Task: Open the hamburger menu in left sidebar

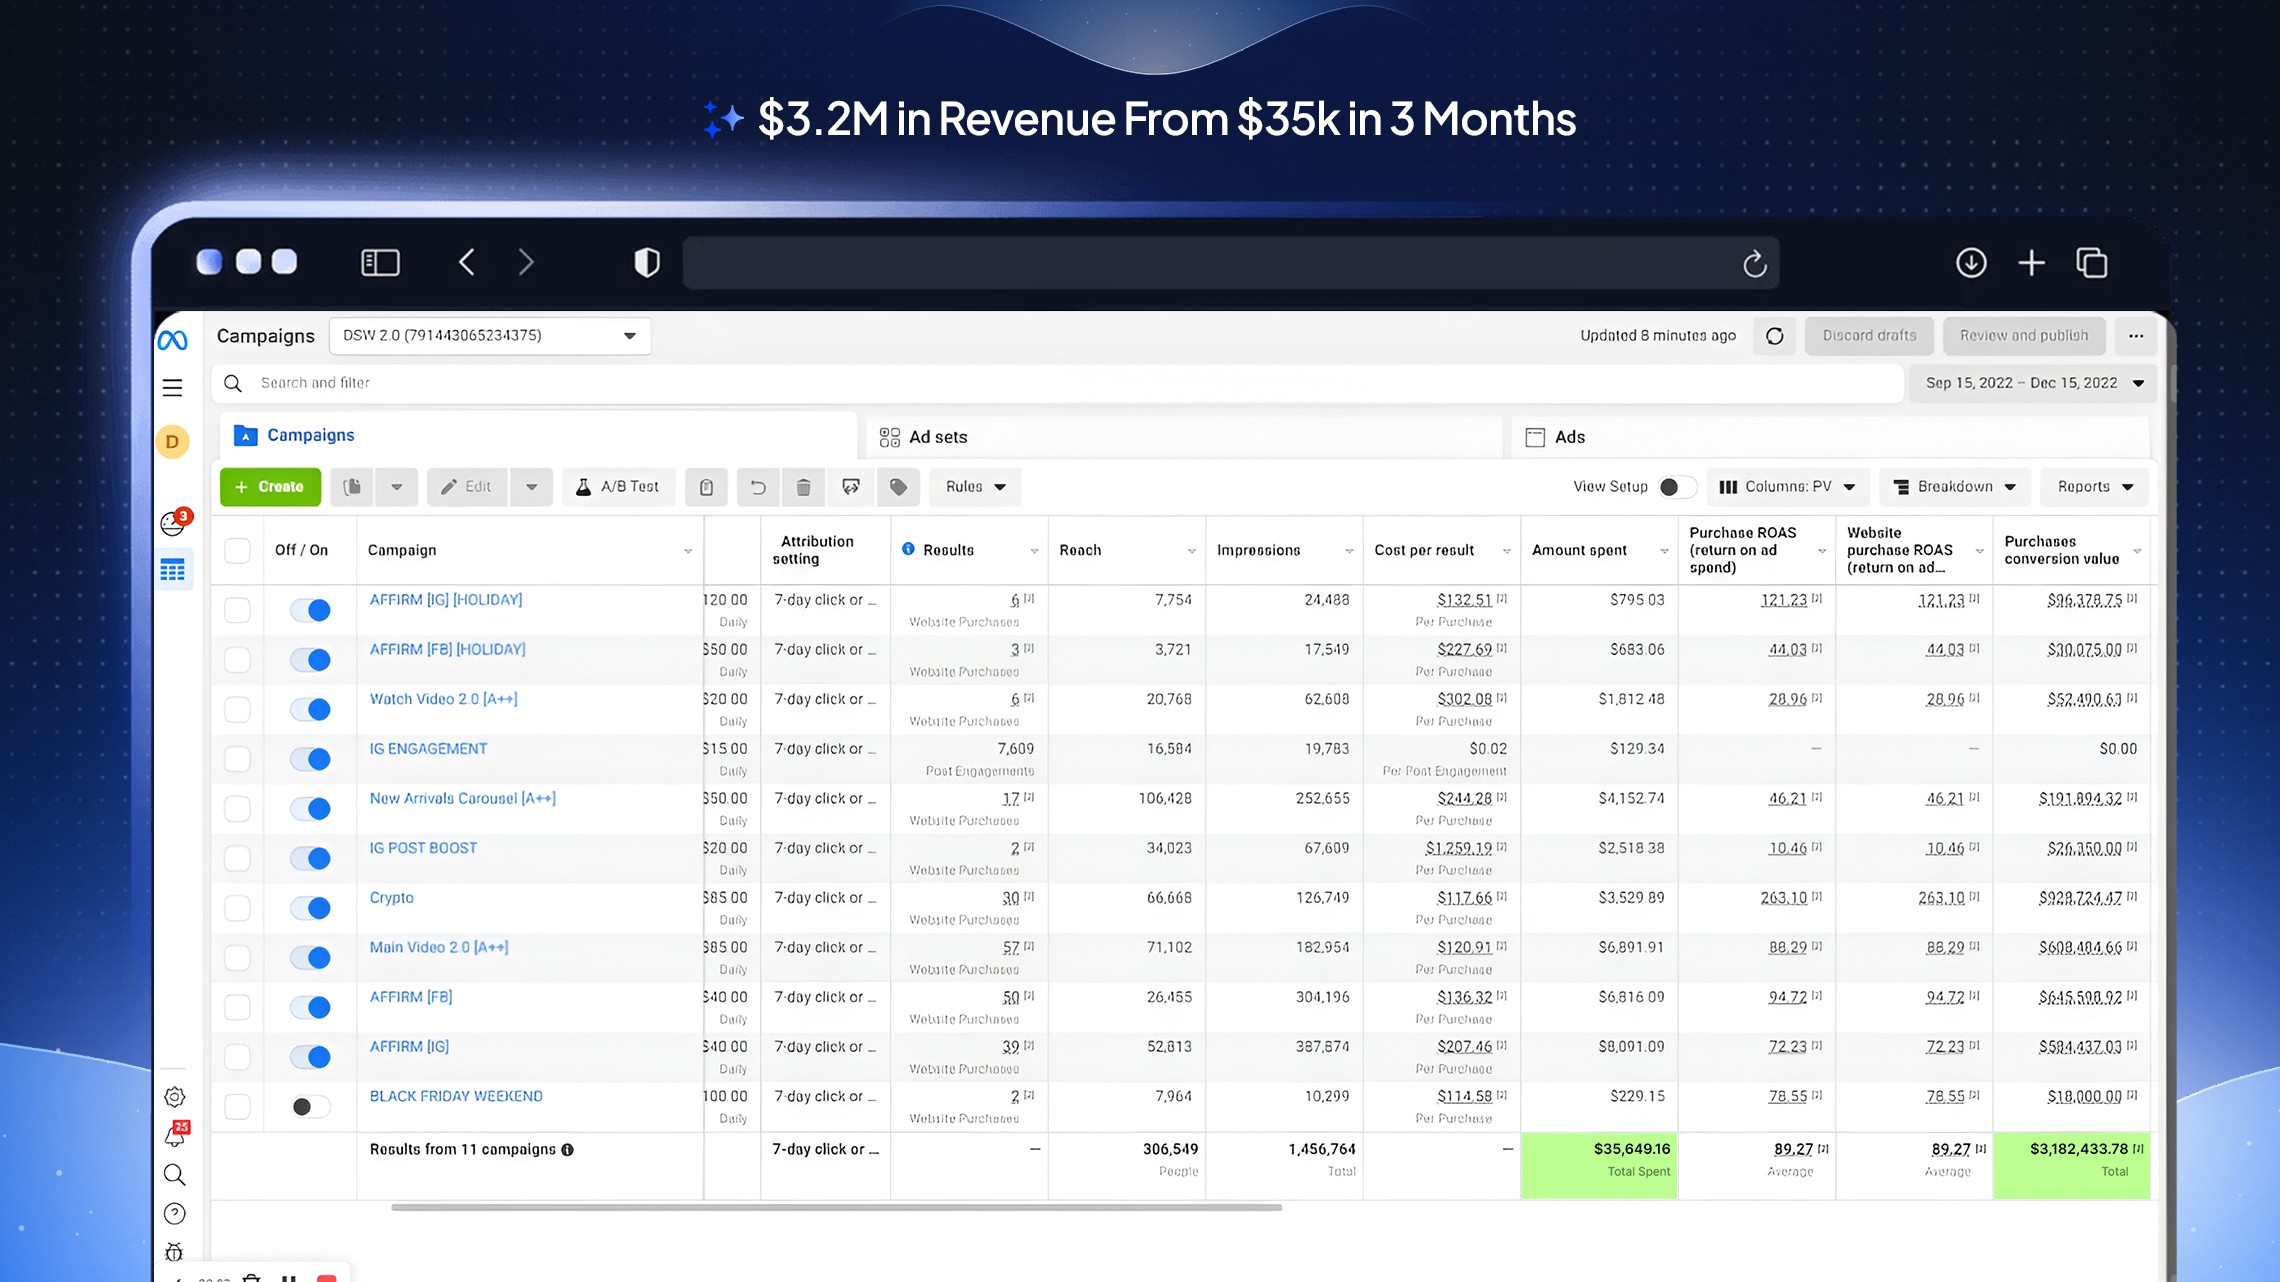Action: [172, 388]
